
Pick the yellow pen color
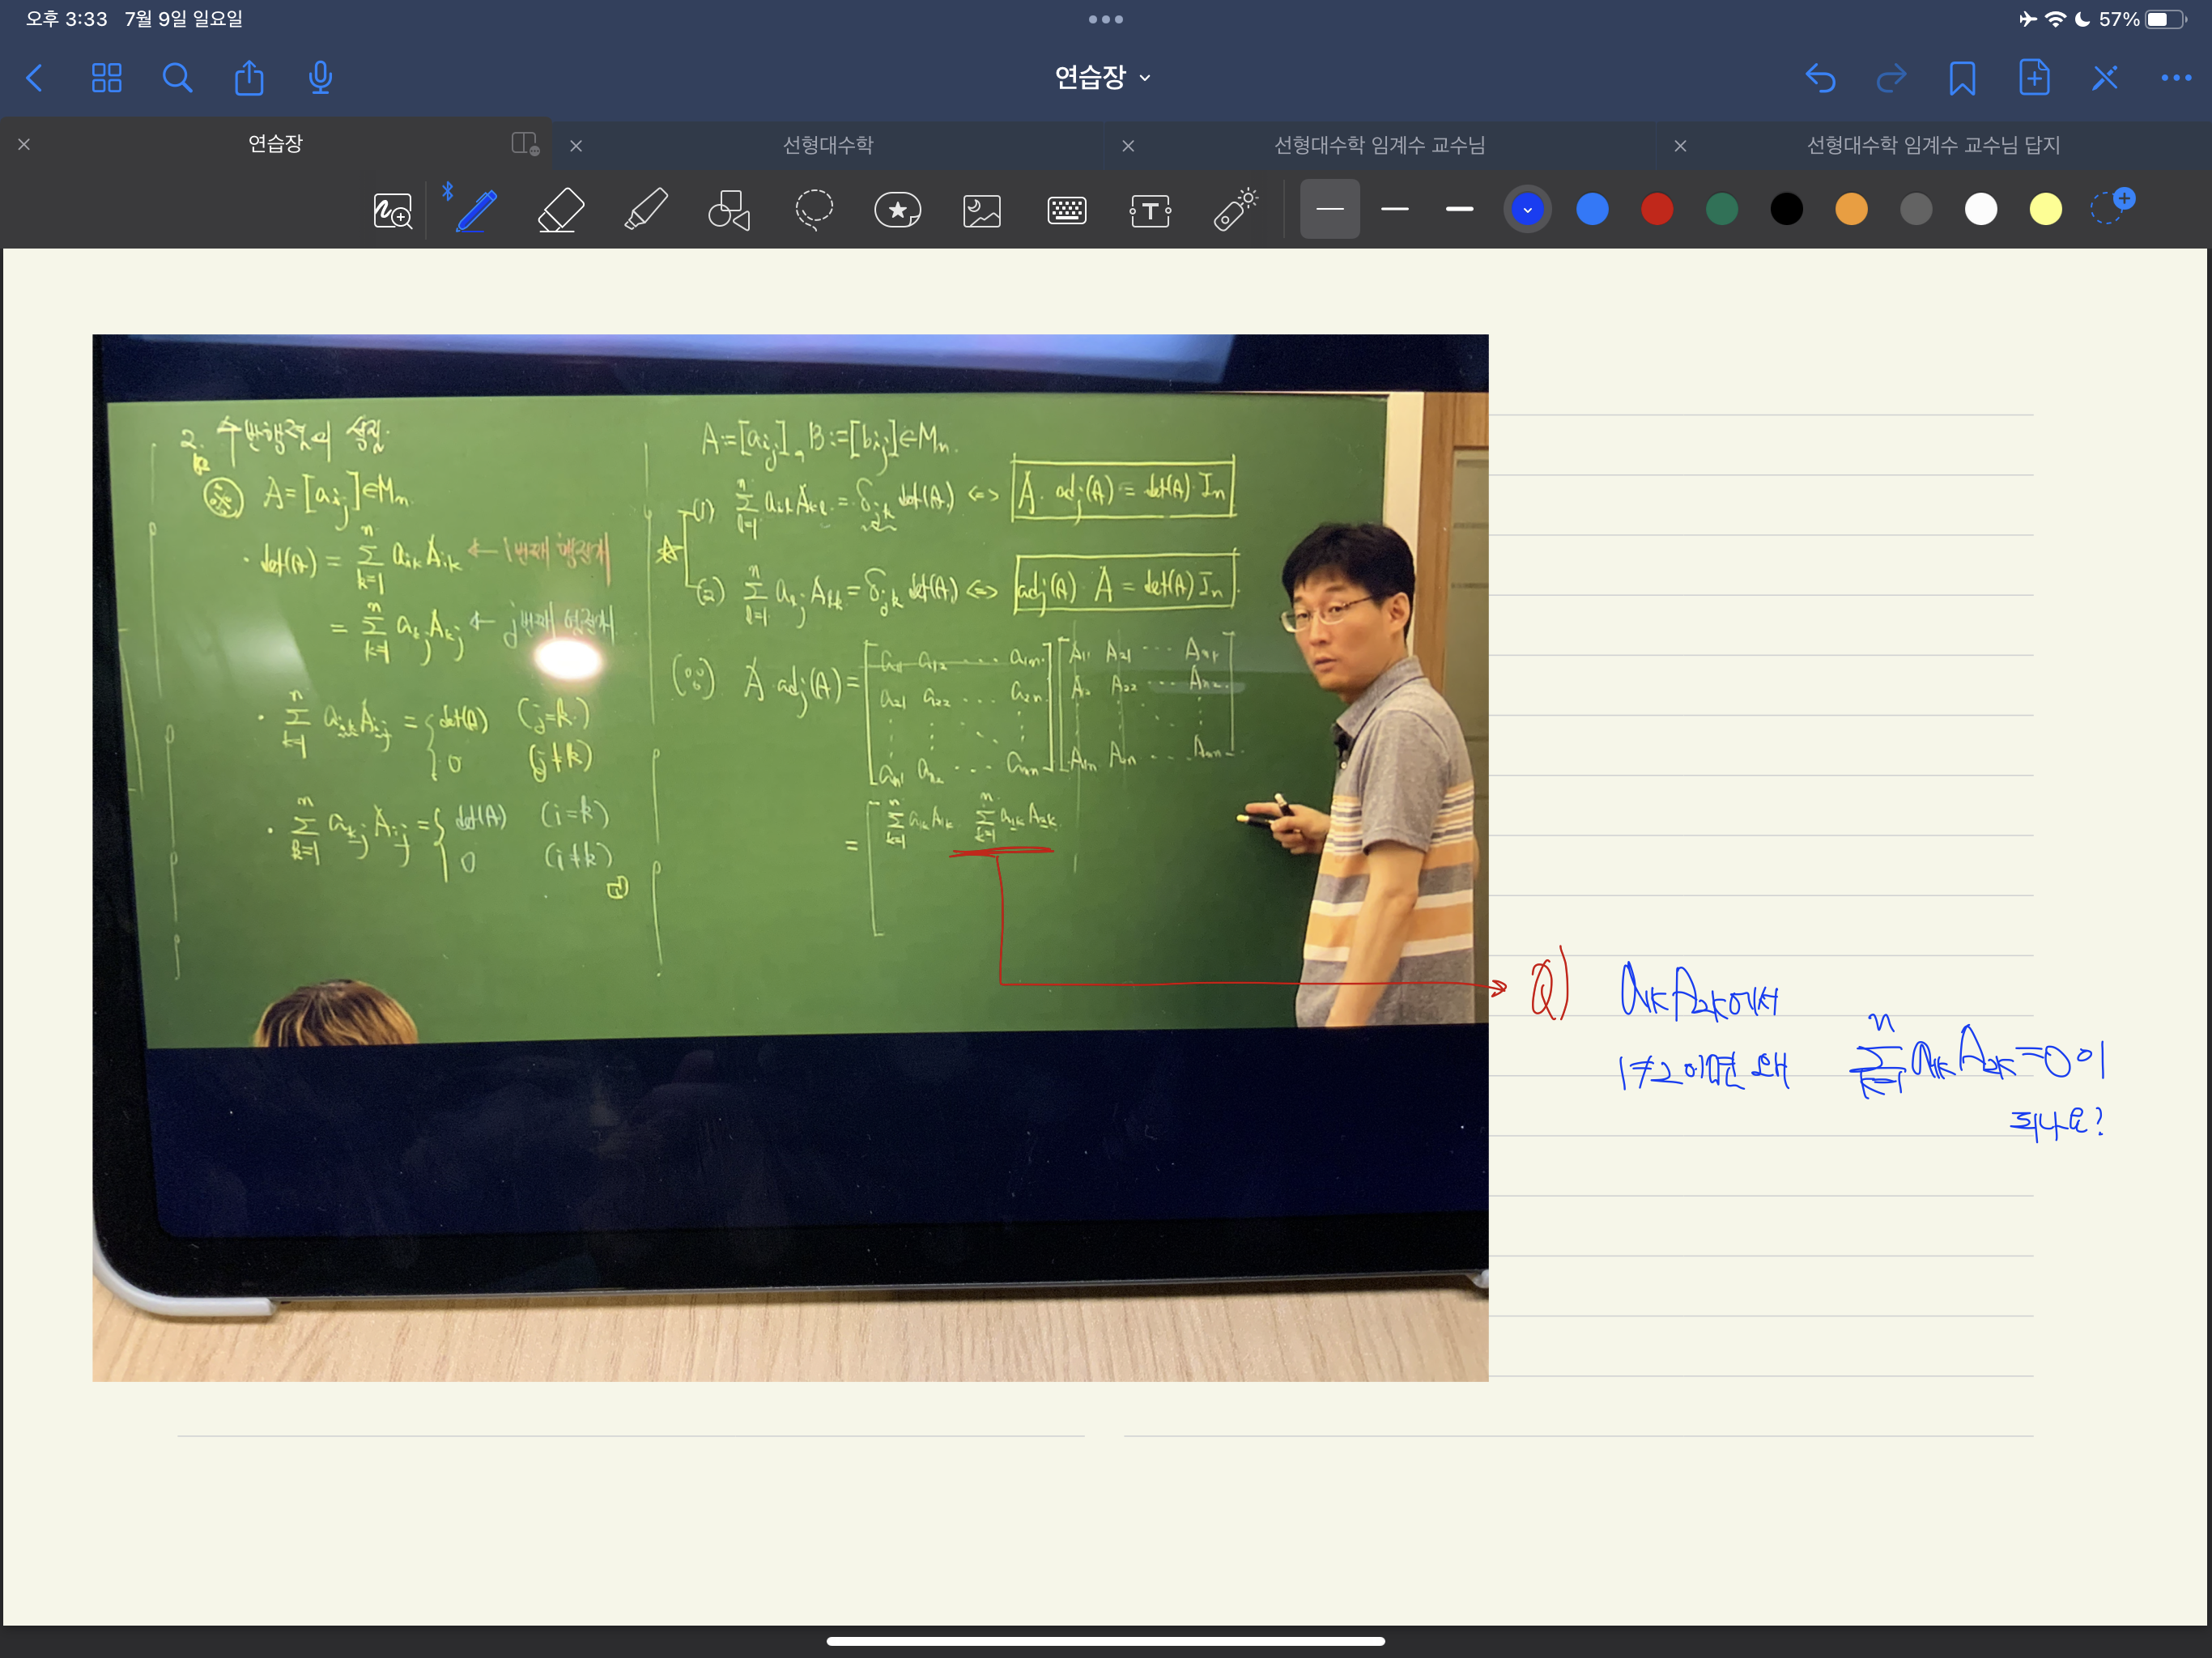pos(2046,209)
